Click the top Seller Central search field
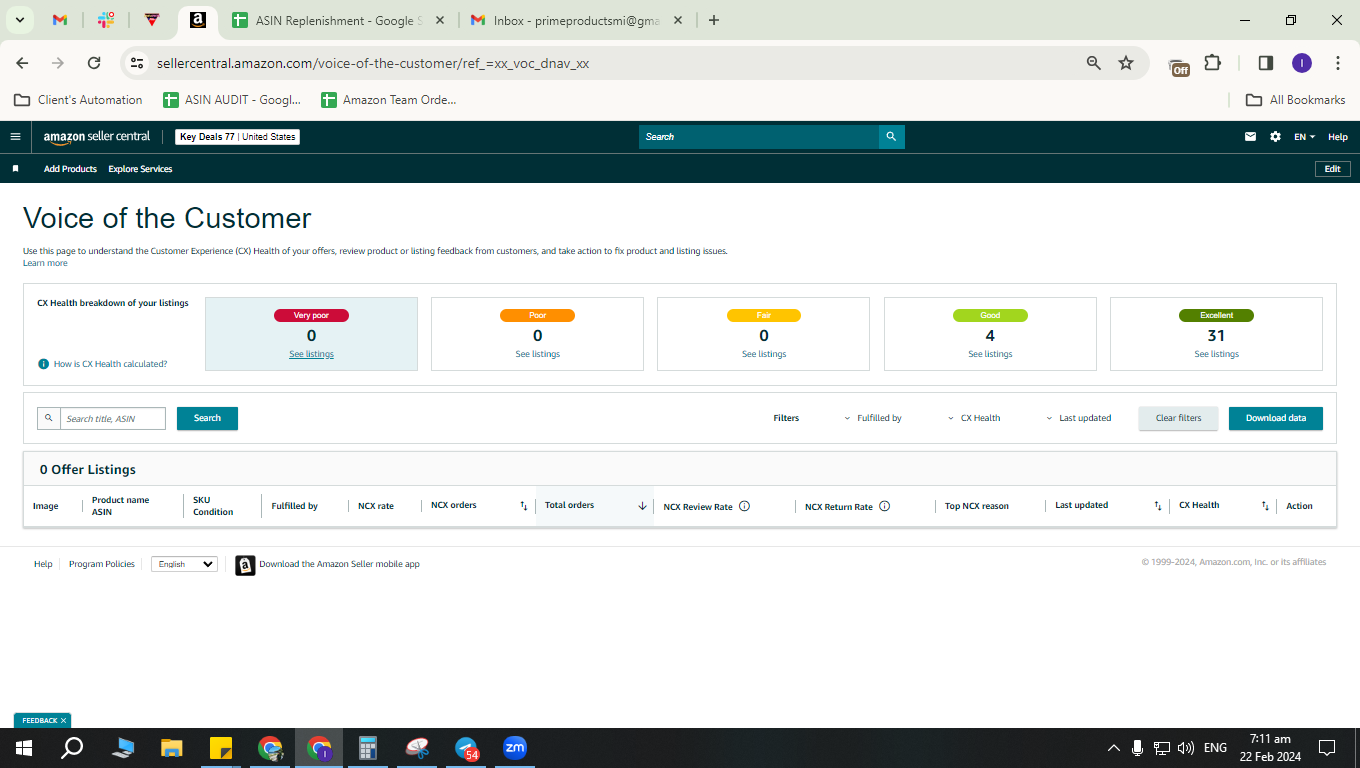 click(759, 137)
